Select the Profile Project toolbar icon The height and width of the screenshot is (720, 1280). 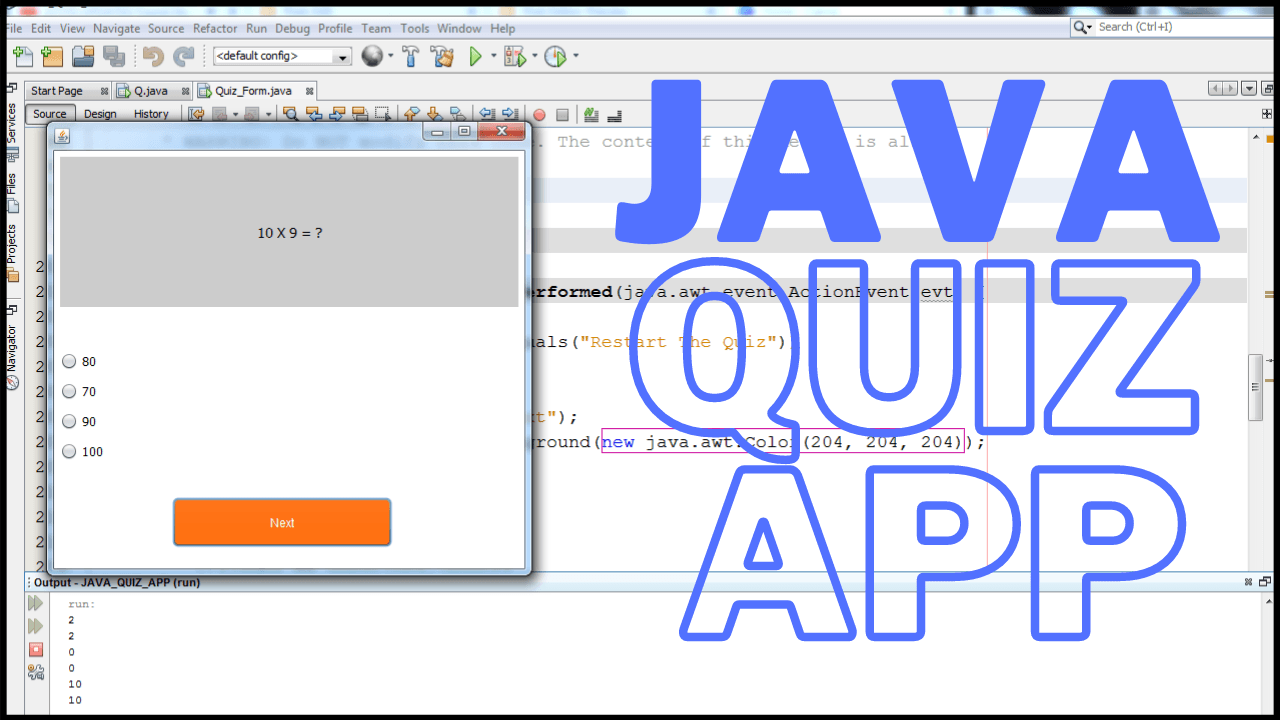(x=558, y=56)
